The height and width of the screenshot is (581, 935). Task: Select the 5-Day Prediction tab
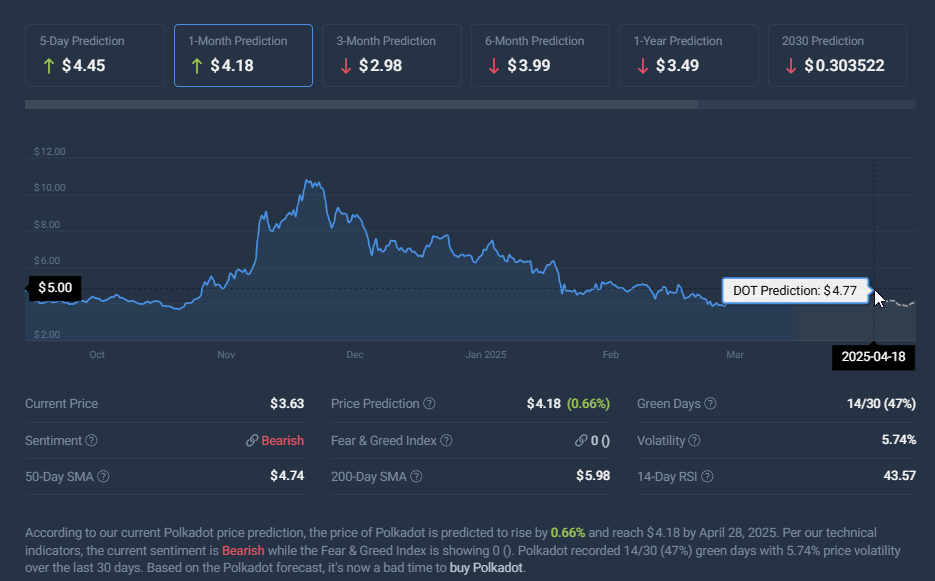(x=95, y=56)
